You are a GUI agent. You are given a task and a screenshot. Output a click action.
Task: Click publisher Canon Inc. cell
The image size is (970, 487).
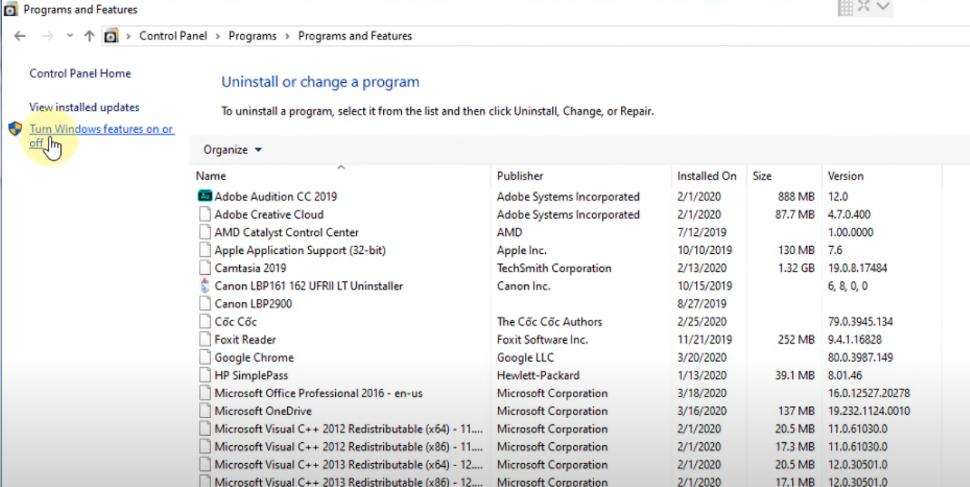point(523,286)
